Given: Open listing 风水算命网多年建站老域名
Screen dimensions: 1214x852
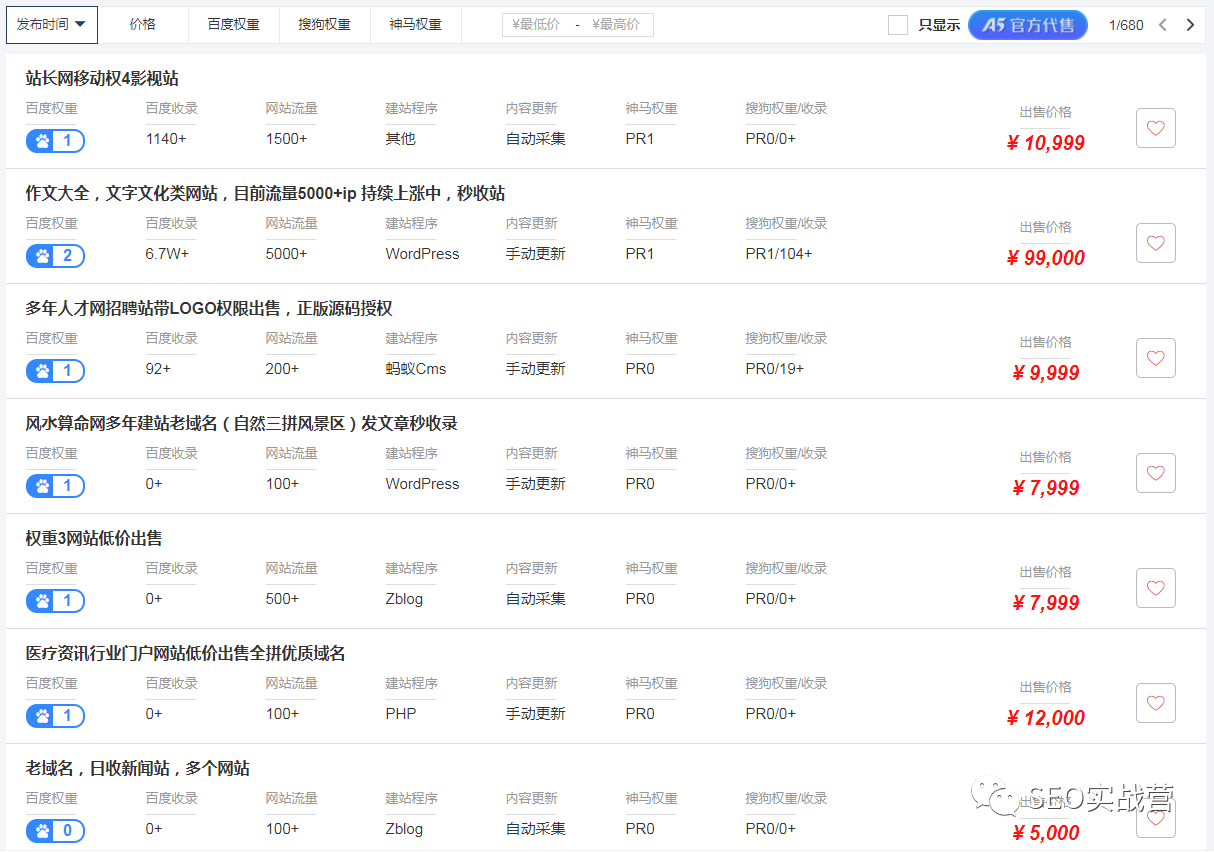Looking at the screenshot, I should coord(241,424).
